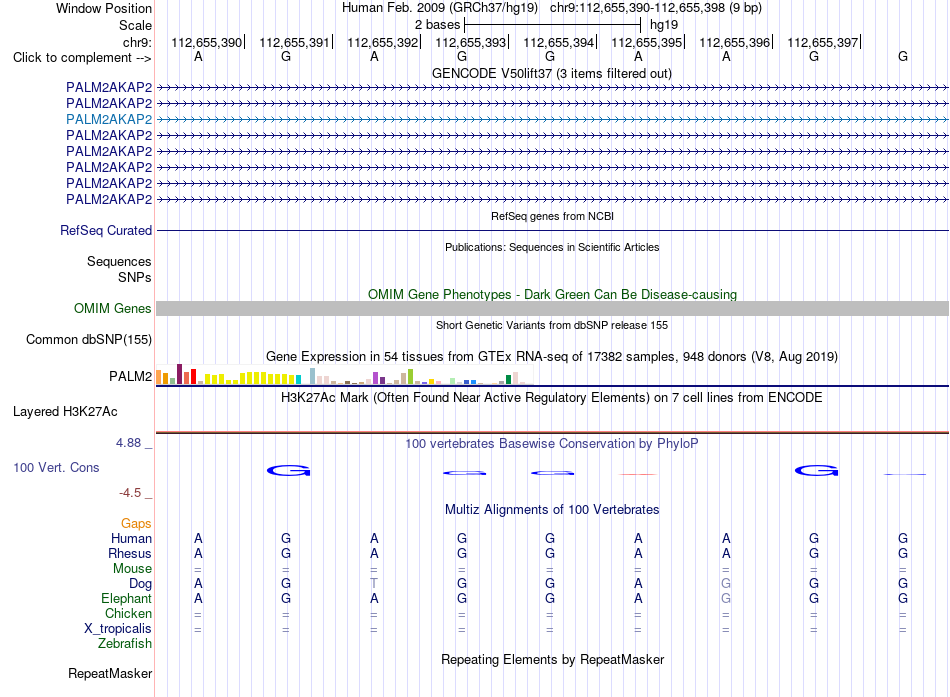Open the 100 Vert. Cons label
950x697 pixels.
point(56,467)
